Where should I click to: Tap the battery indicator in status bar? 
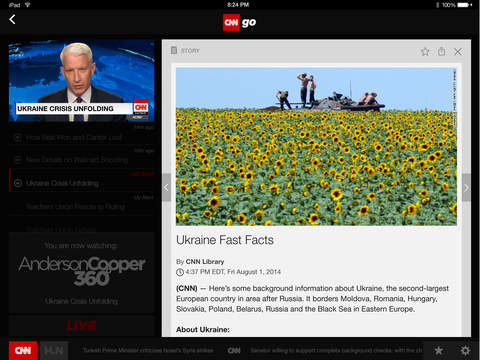point(465,5)
